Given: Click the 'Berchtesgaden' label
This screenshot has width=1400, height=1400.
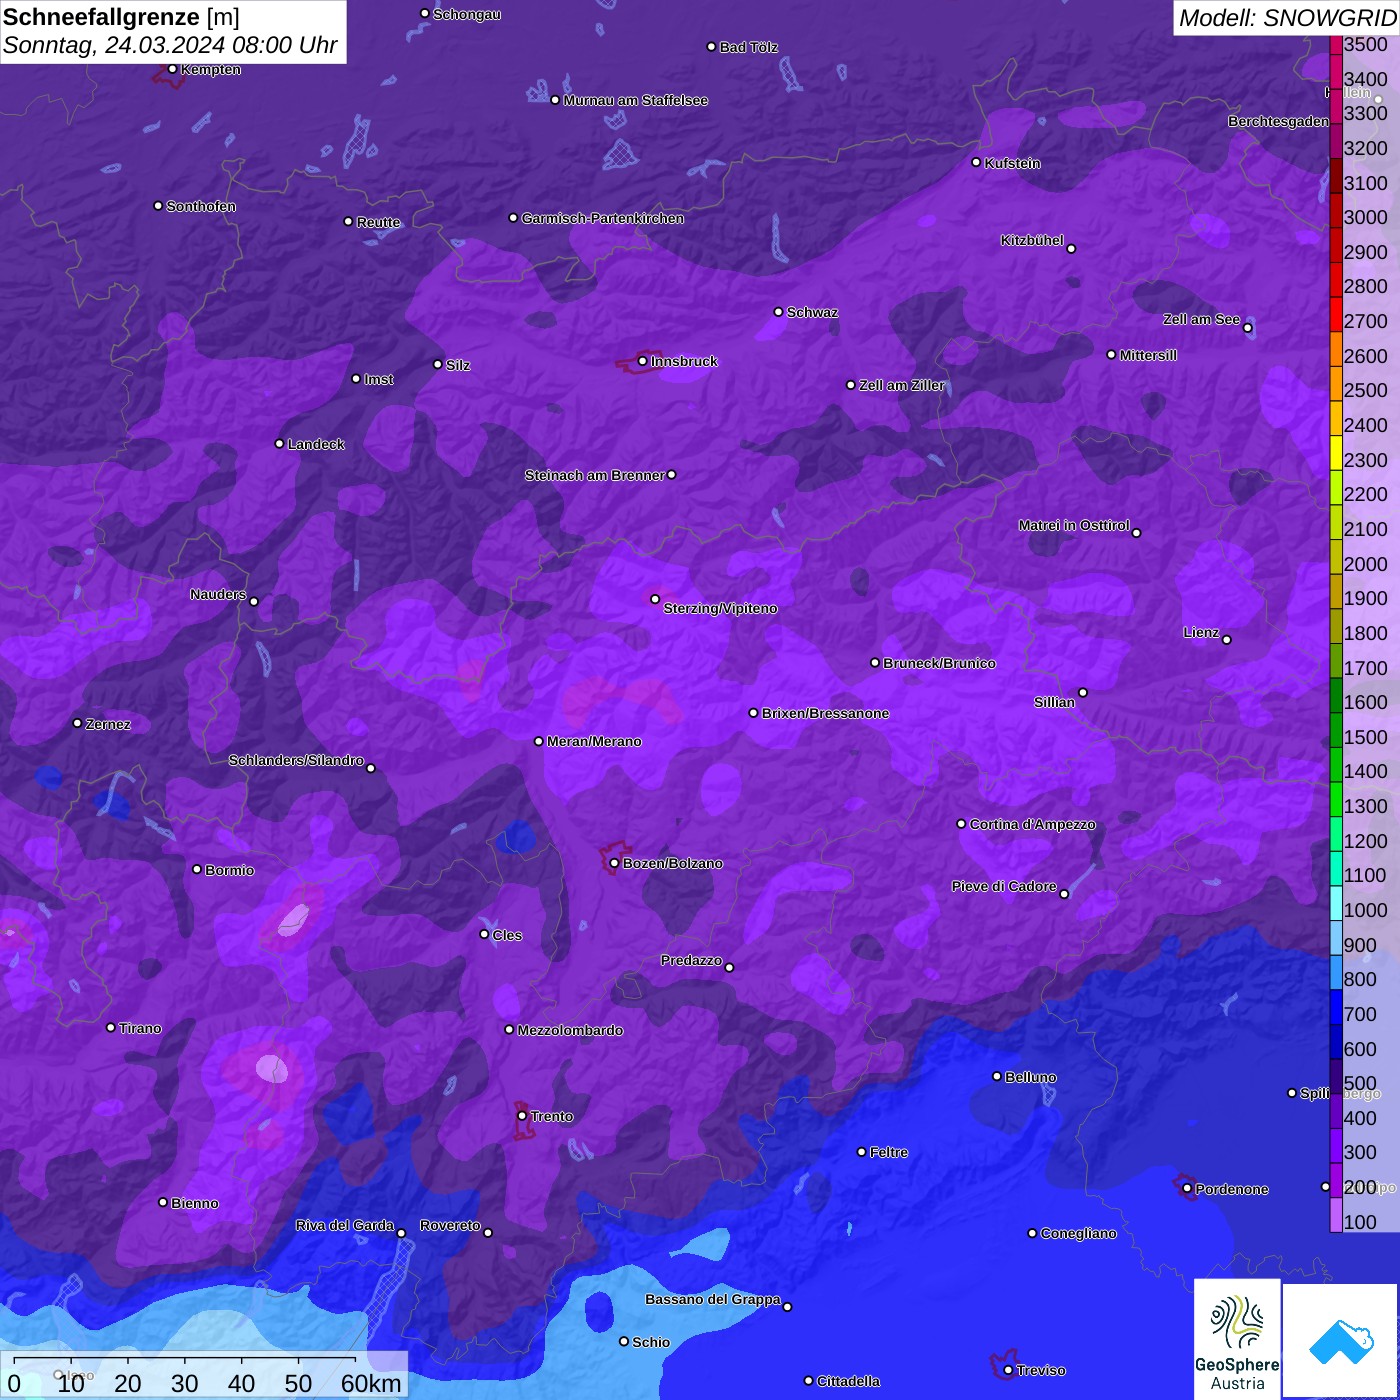Looking at the screenshot, I should (x=1278, y=121).
